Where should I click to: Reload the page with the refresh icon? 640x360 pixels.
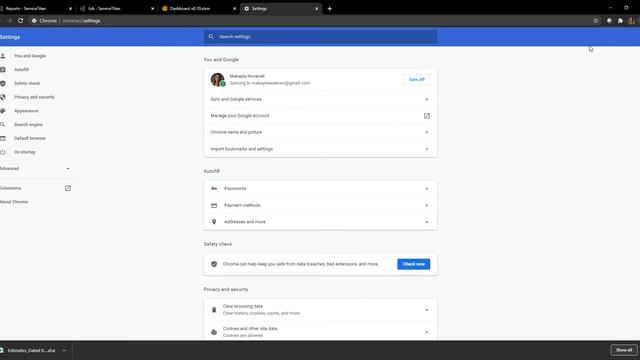20,20
